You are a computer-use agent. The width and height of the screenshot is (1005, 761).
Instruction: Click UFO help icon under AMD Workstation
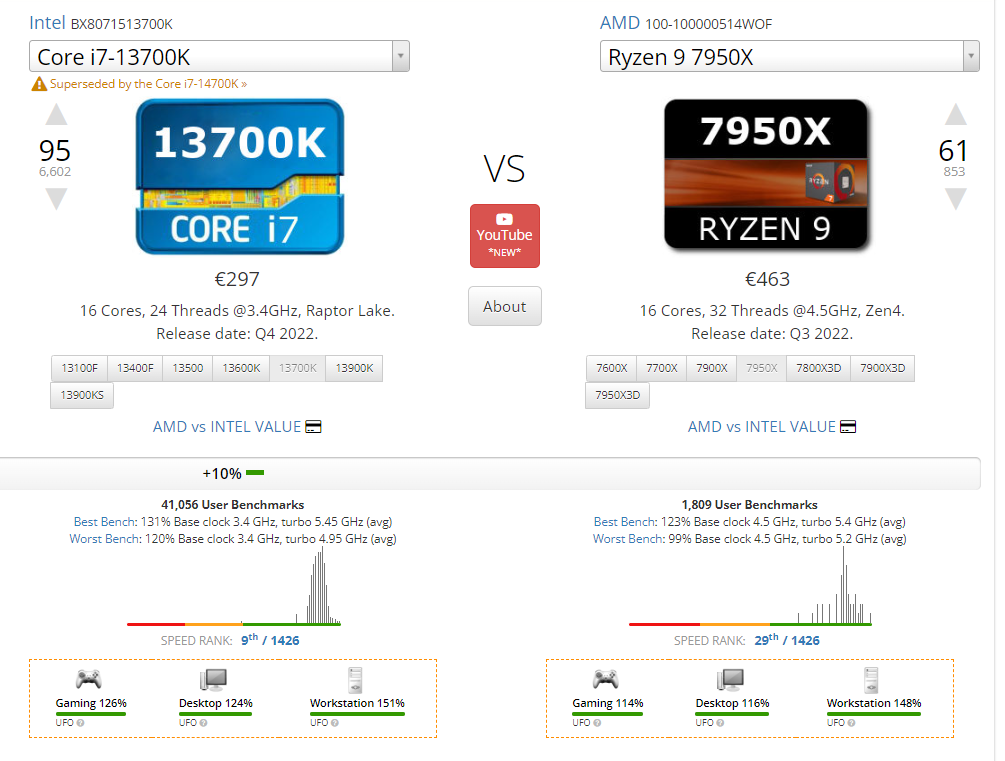pos(852,723)
